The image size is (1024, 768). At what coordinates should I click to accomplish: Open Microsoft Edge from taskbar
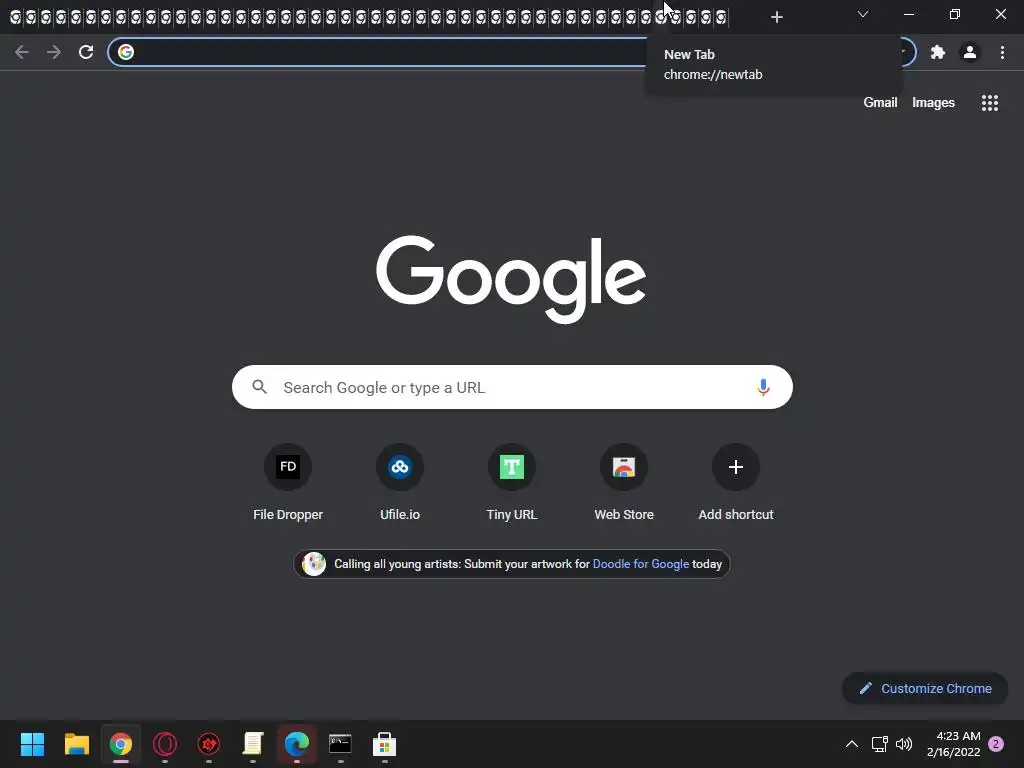[x=296, y=744]
